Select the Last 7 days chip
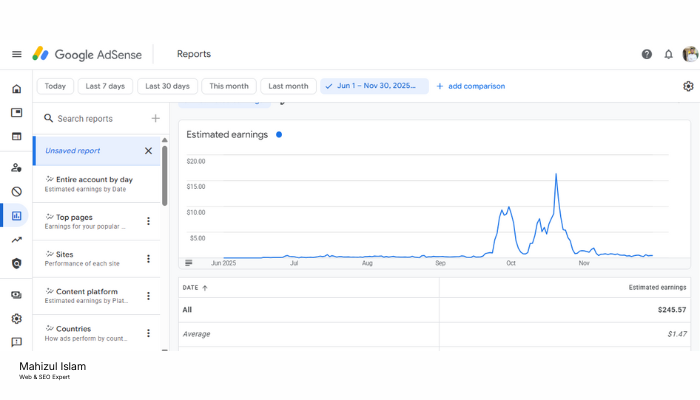The image size is (700, 400). (105, 86)
